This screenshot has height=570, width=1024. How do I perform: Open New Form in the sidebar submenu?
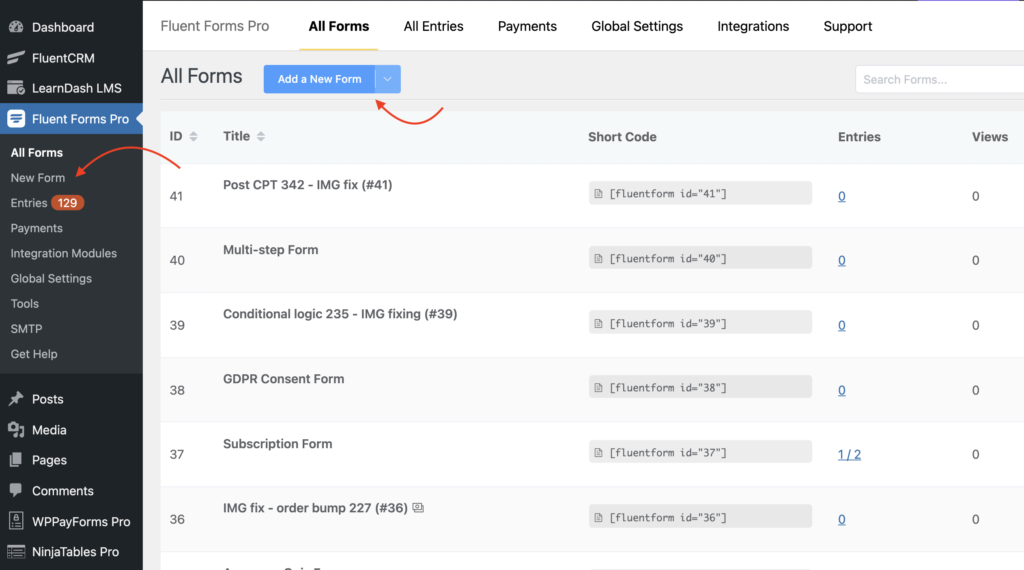click(38, 178)
